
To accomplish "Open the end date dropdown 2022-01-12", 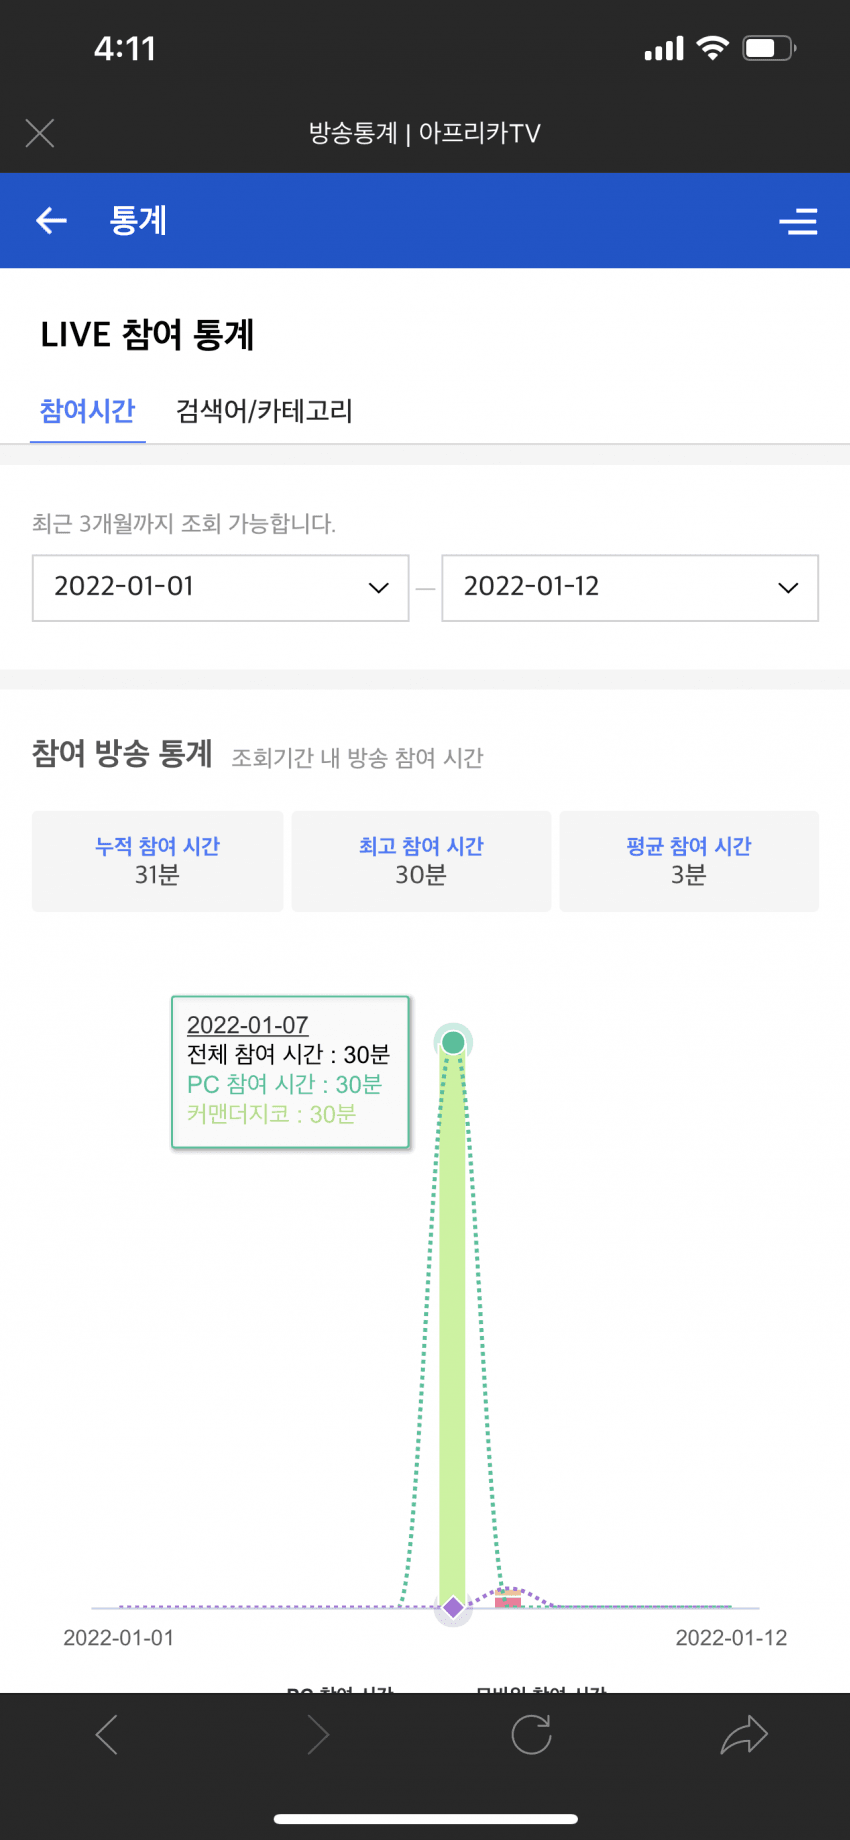I will click(x=630, y=588).
